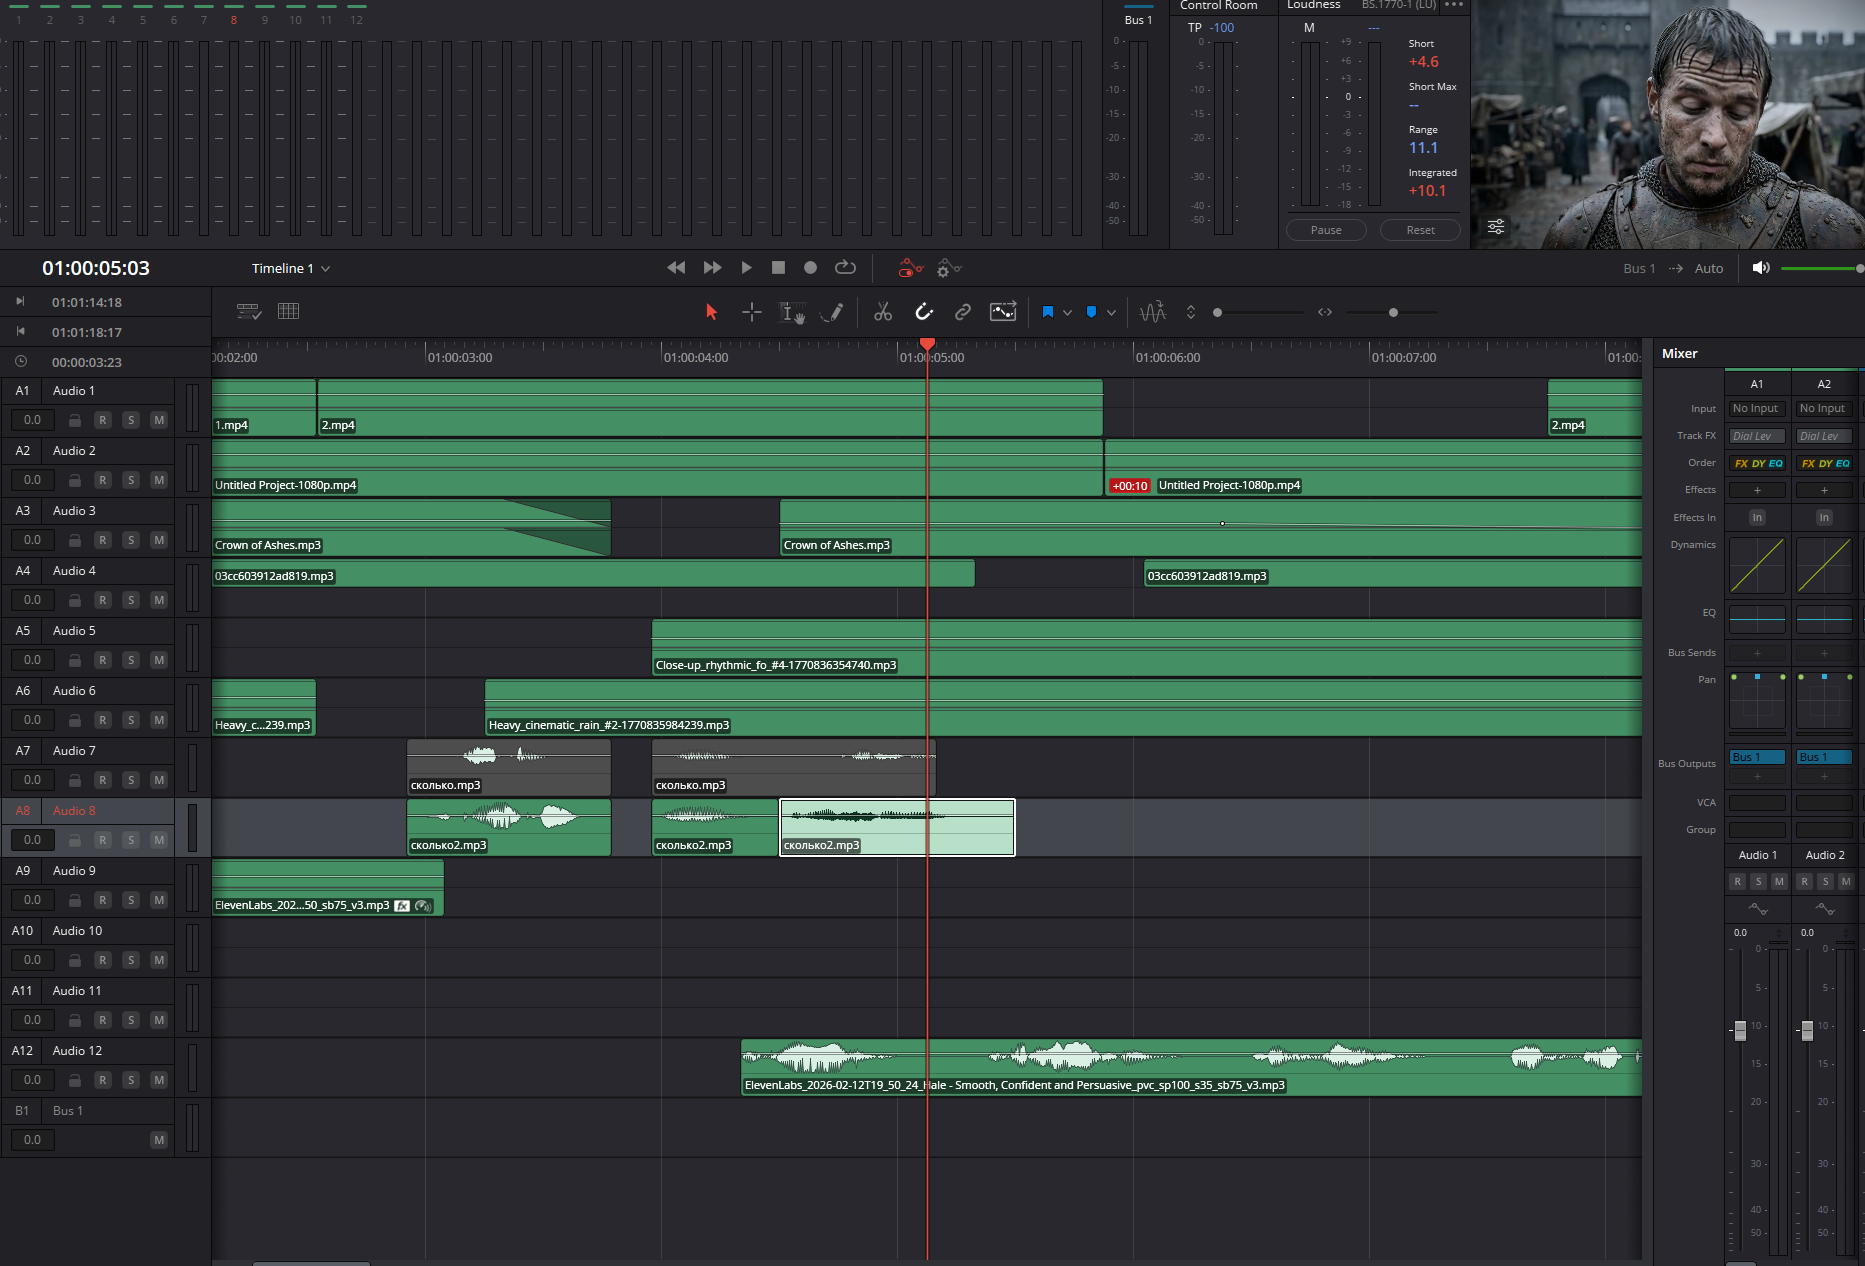Reset the loudness meter

click(x=1419, y=230)
